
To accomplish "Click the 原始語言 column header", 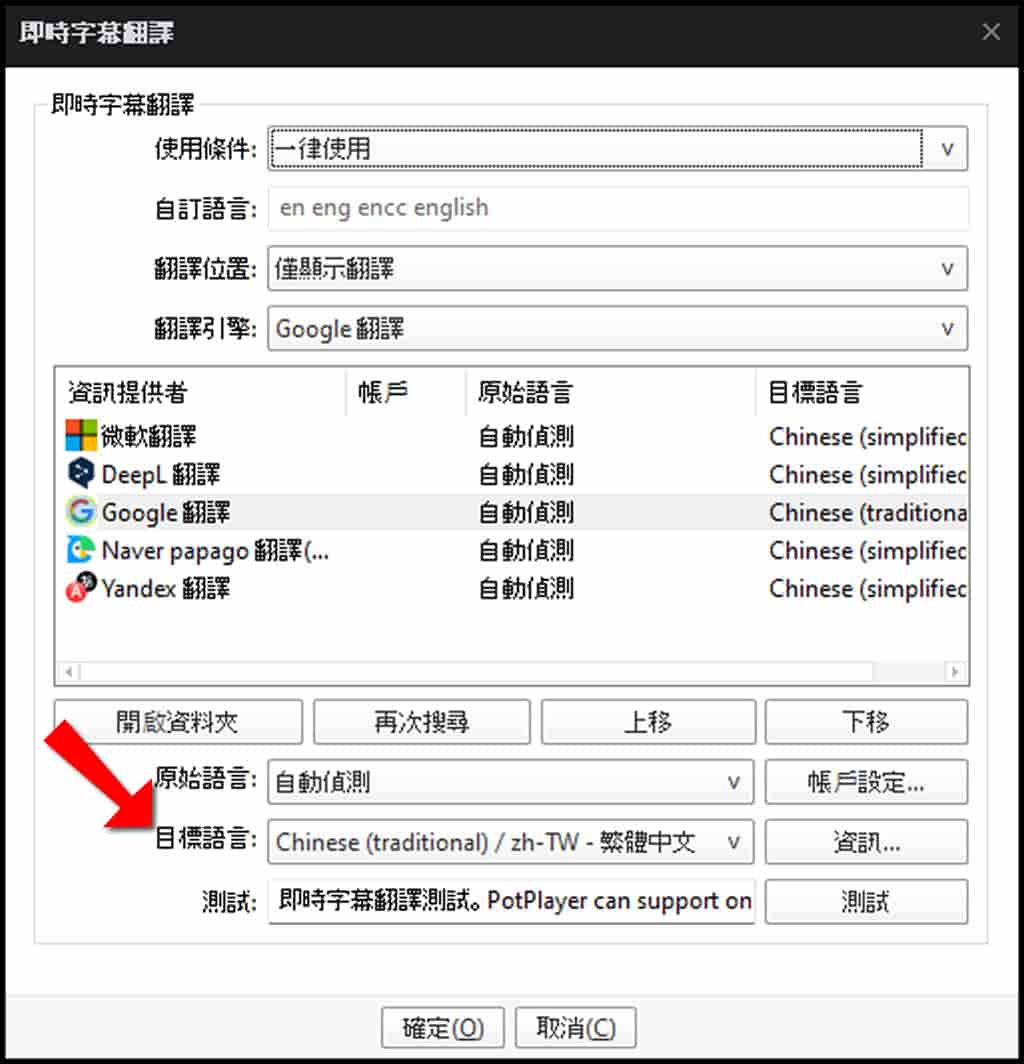I will click(611, 392).
